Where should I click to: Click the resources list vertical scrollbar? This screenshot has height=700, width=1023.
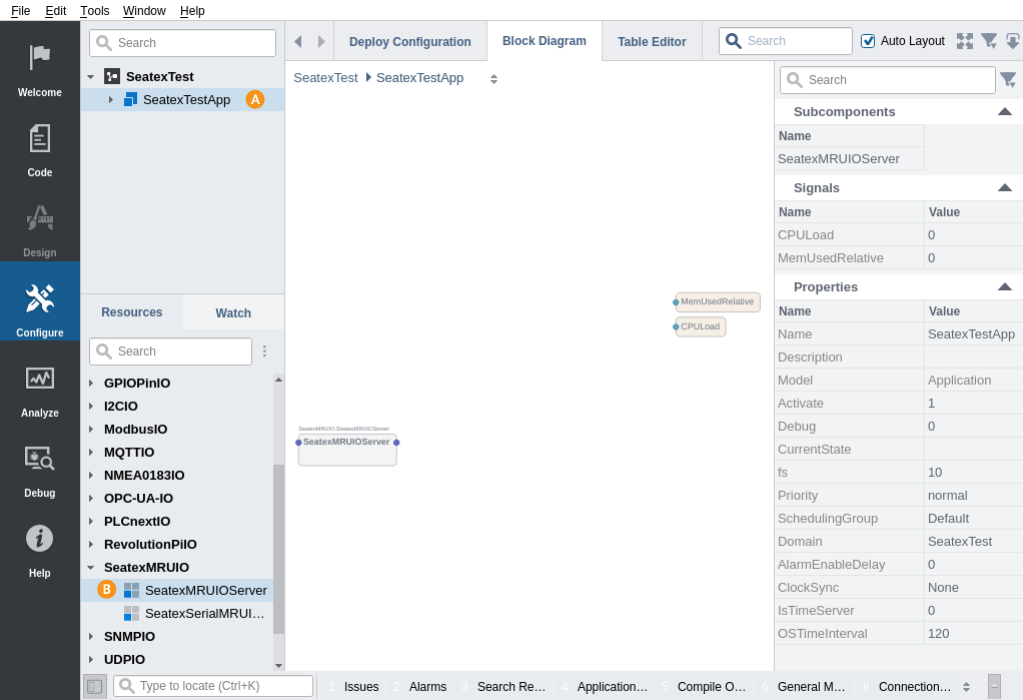278,548
